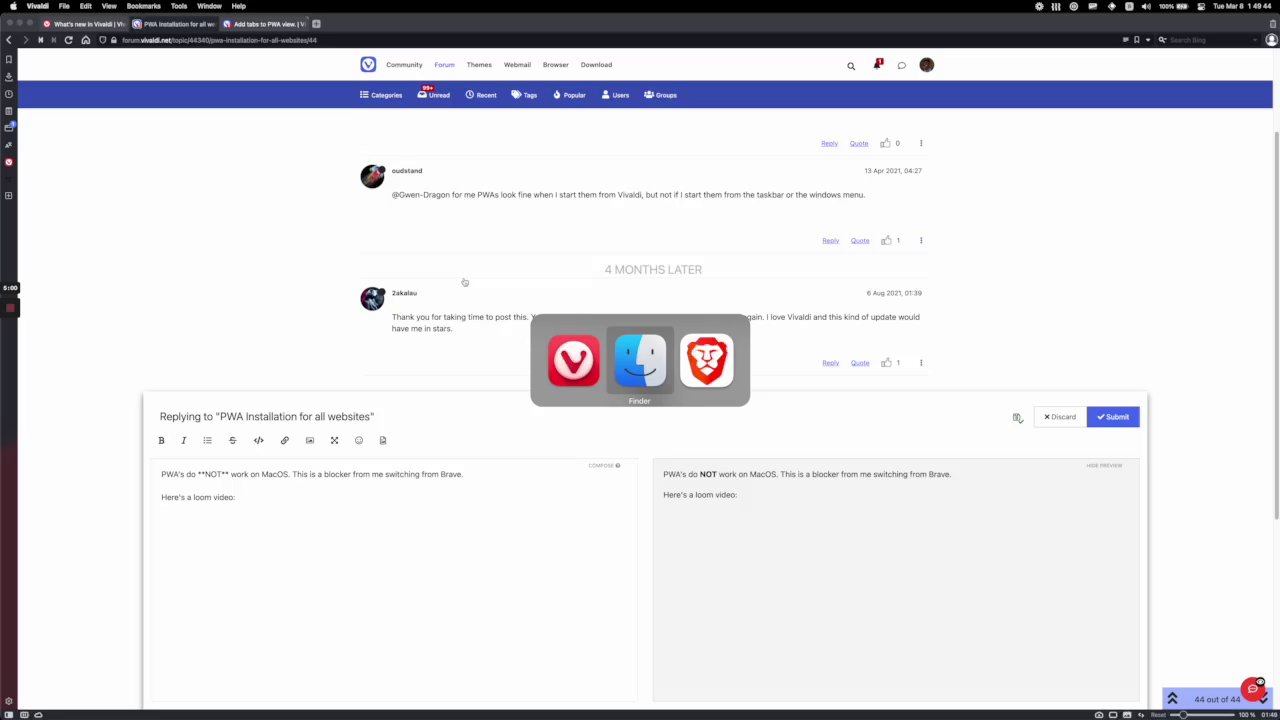The width and height of the screenshot is (1280, 720).
Task: Discard the reply draft
Action: pos(1060,417)
